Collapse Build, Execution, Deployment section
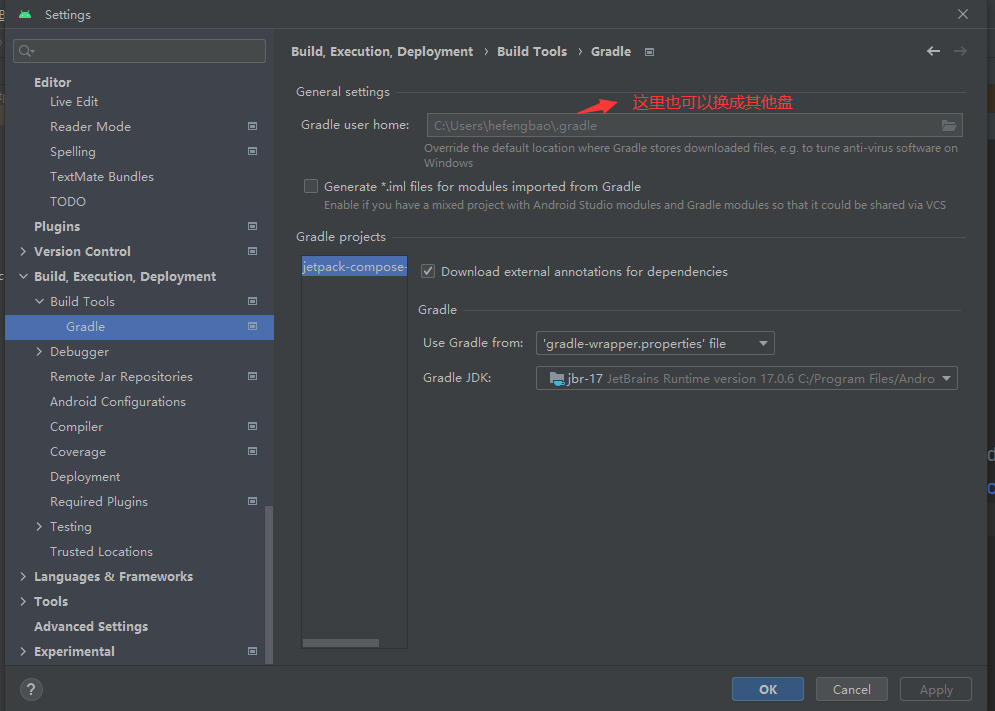995x711 pixels. pyautogui.click(x=23, y=277)
